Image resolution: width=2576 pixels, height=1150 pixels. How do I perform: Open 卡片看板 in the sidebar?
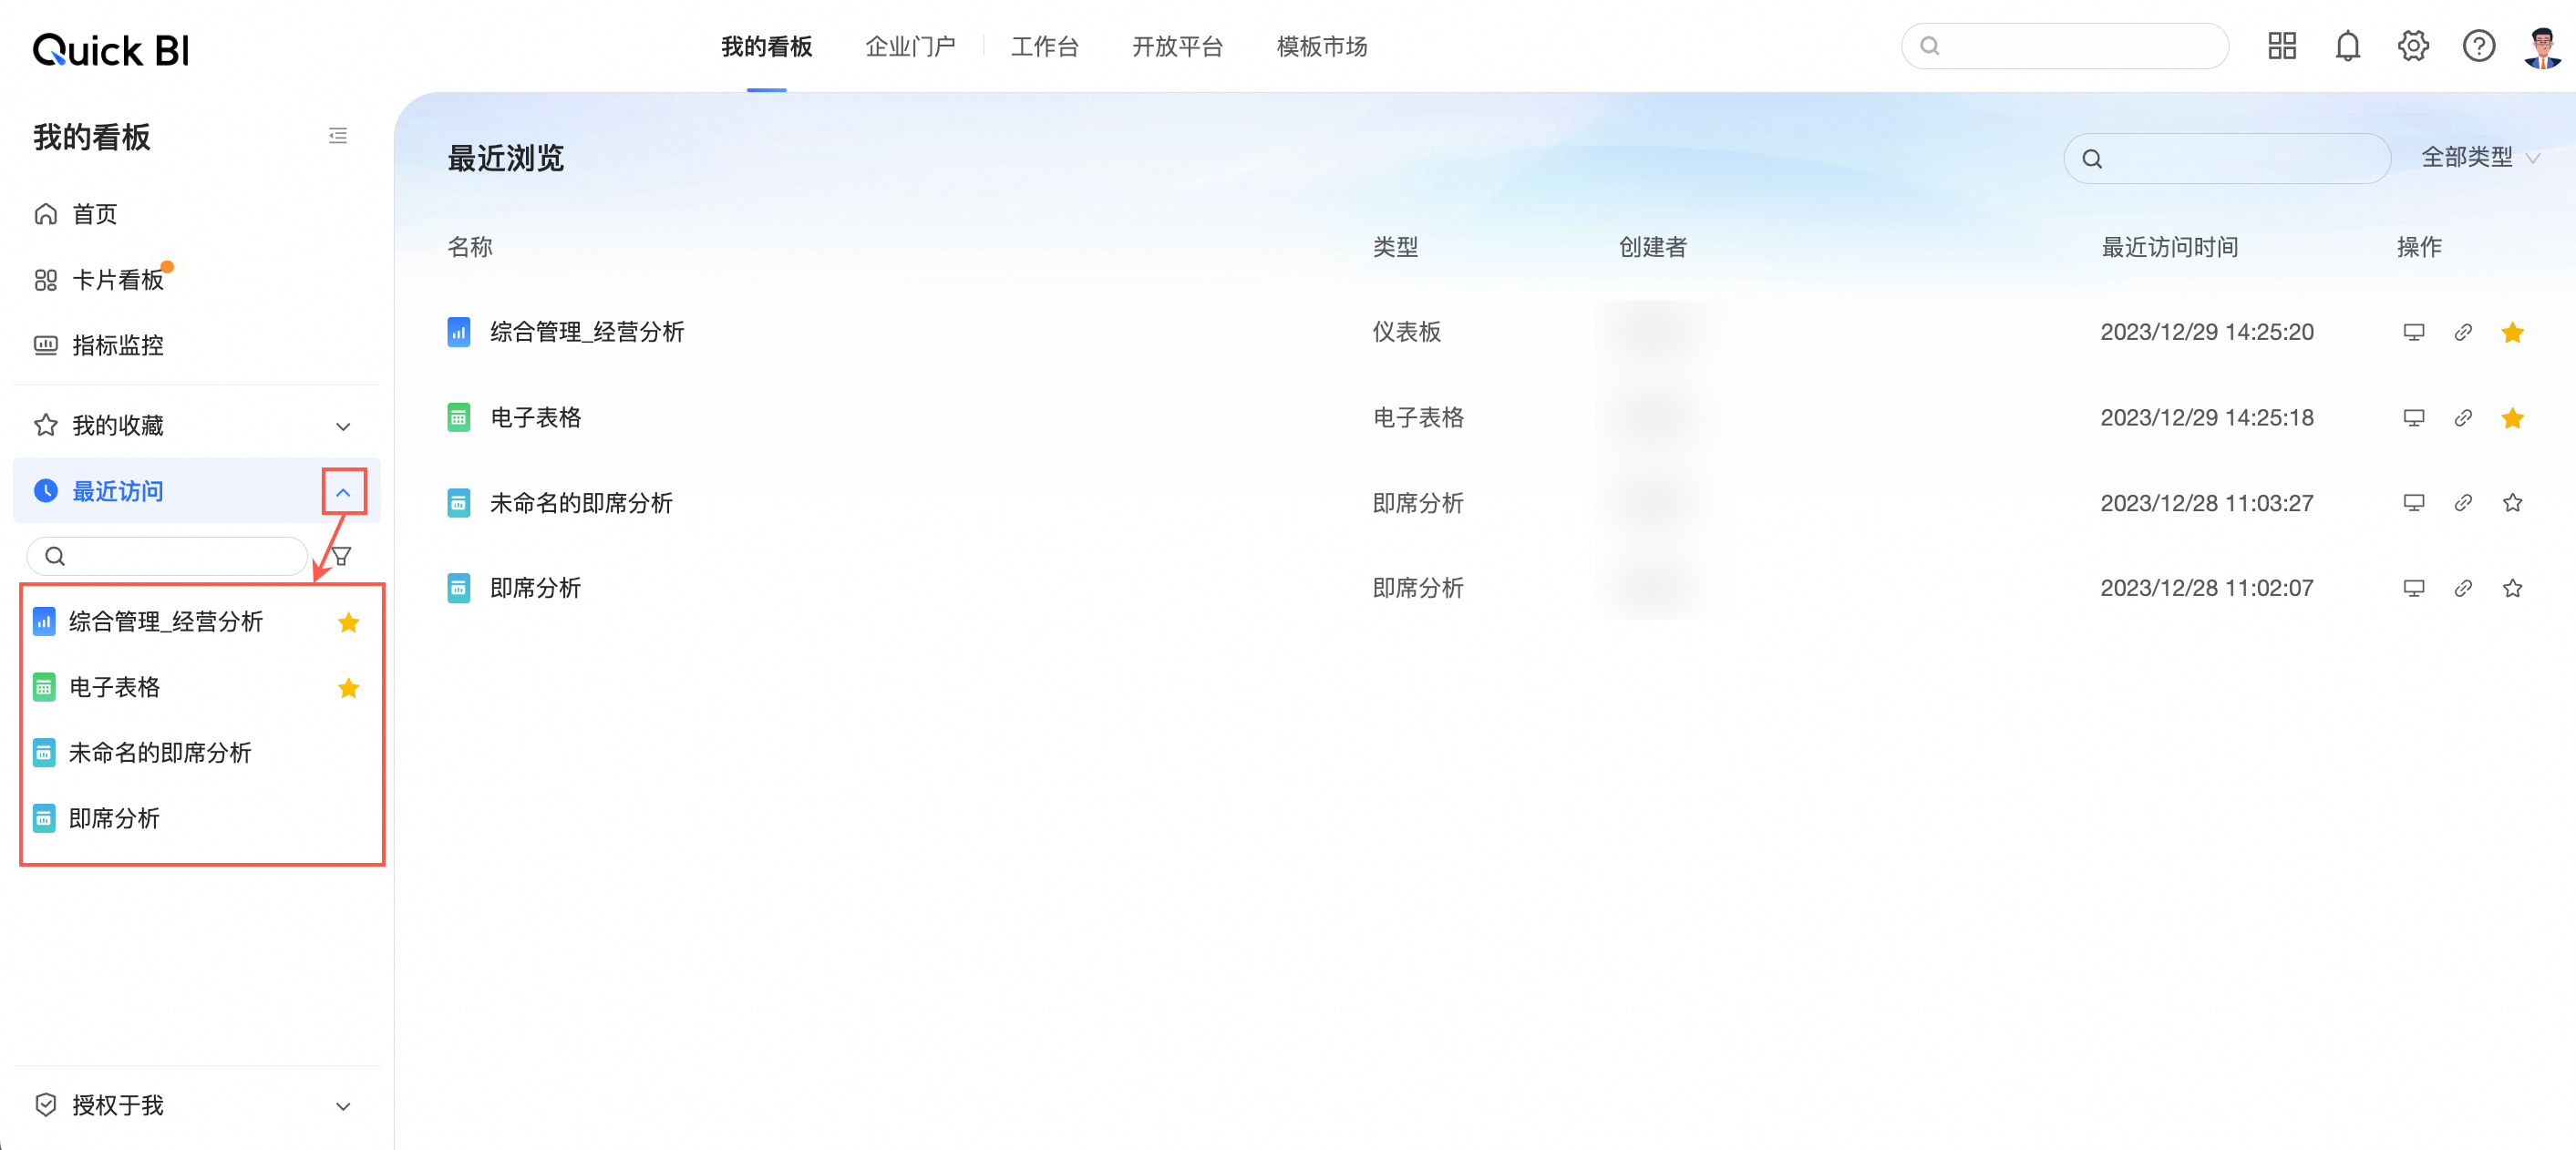[117, 280]
